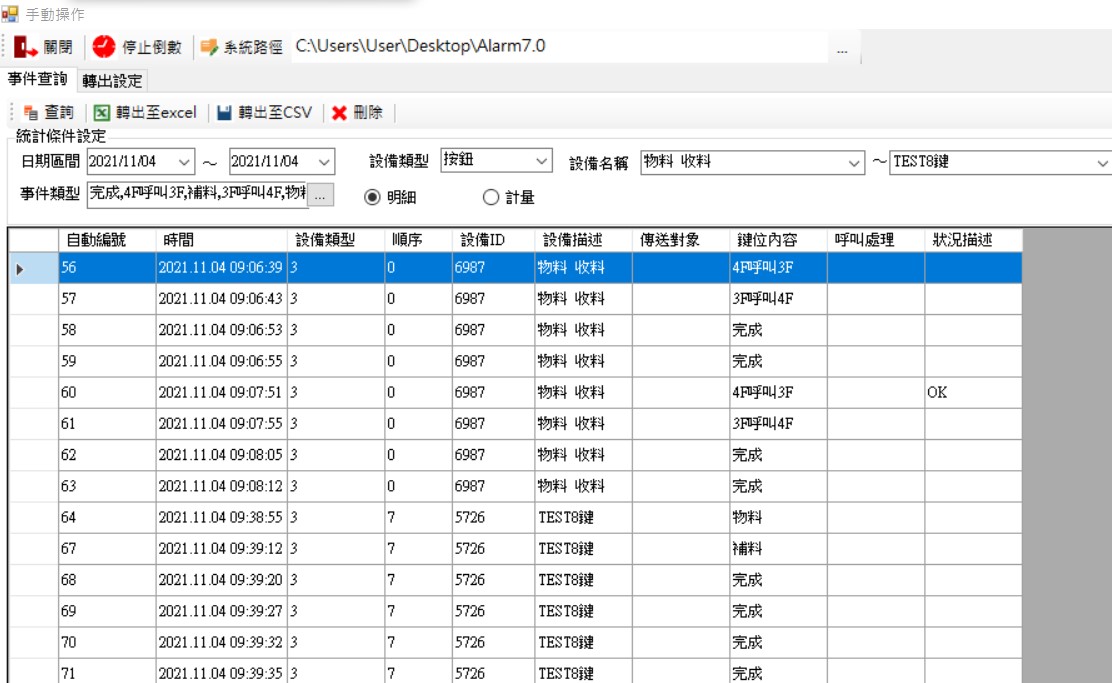Click the 設備類型 column header
This screenshot has width=1112, height=683.
click(x=336, y=240)
